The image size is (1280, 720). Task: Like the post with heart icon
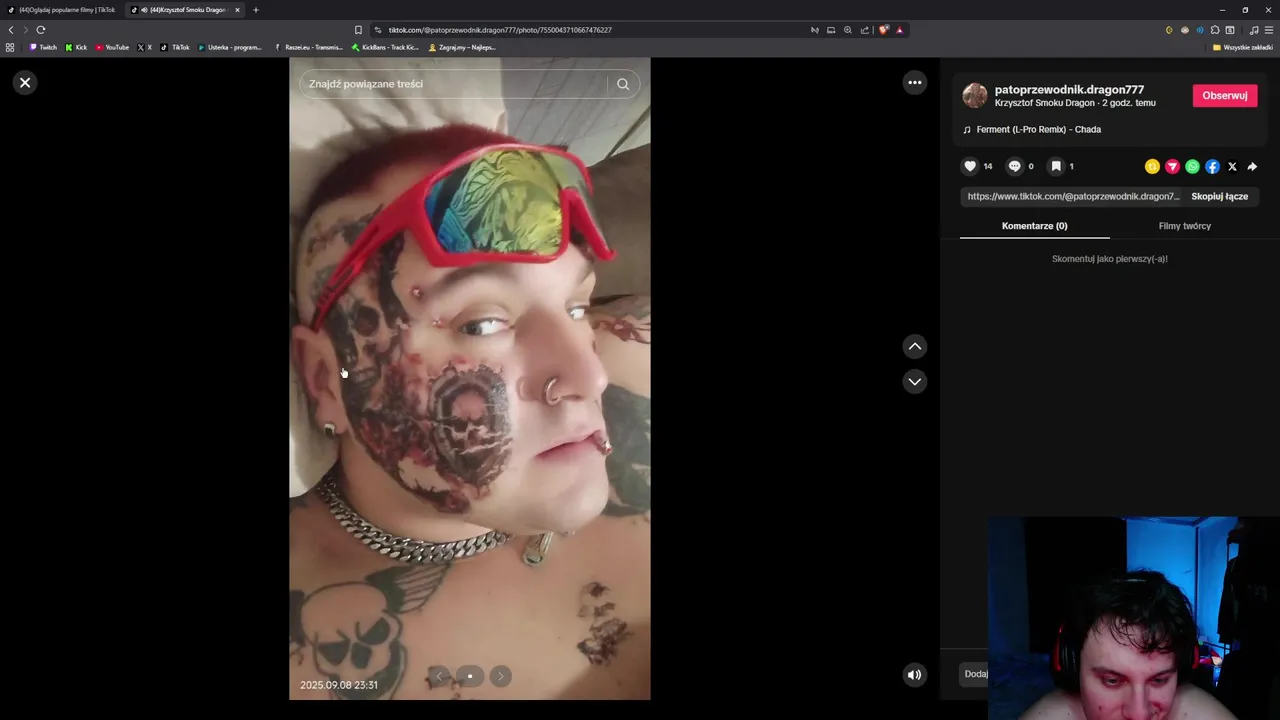click(969, 166)
